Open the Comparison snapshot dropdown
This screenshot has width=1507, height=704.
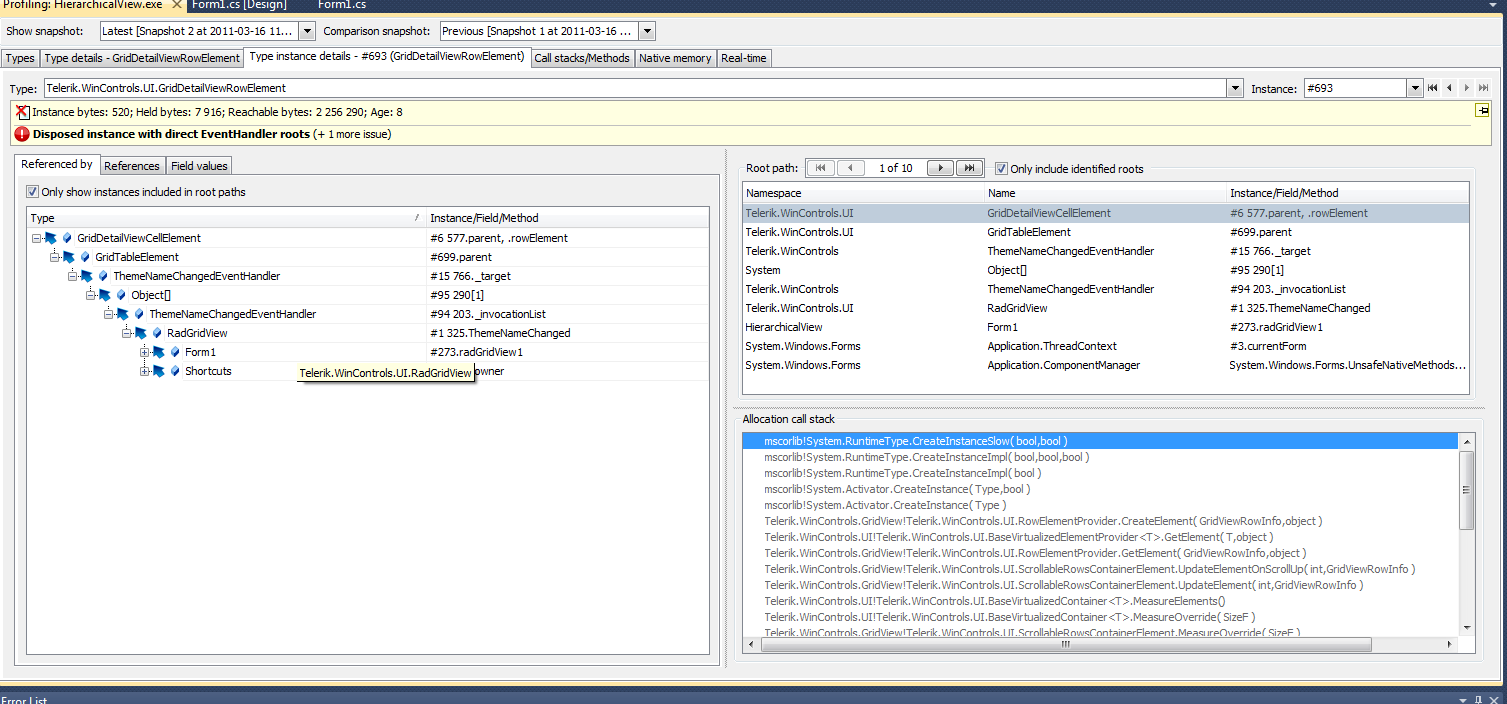pos(647,32)
